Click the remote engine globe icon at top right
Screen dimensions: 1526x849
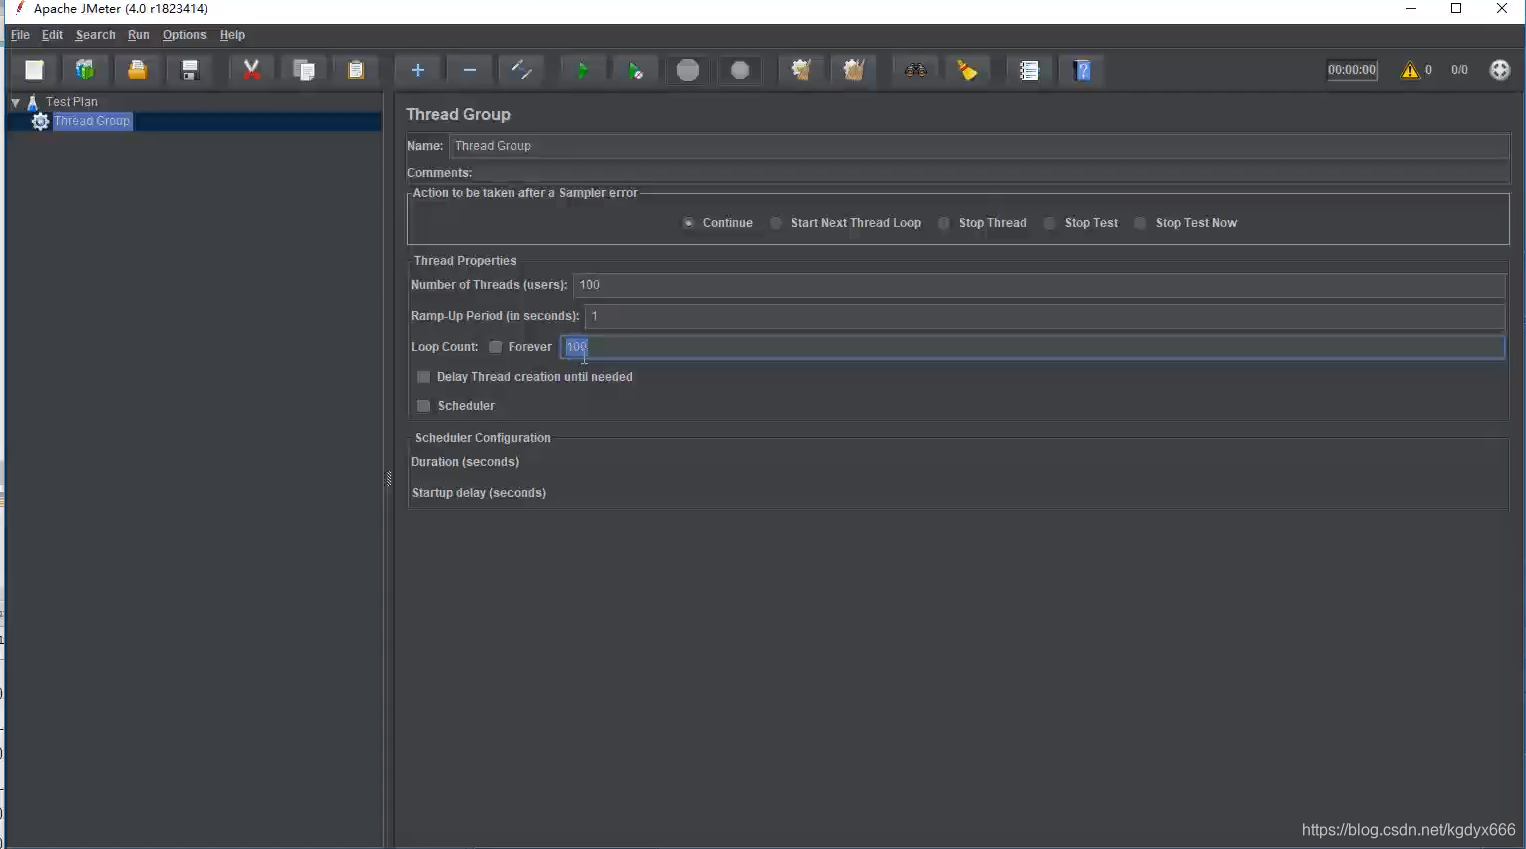[1499, 70]
